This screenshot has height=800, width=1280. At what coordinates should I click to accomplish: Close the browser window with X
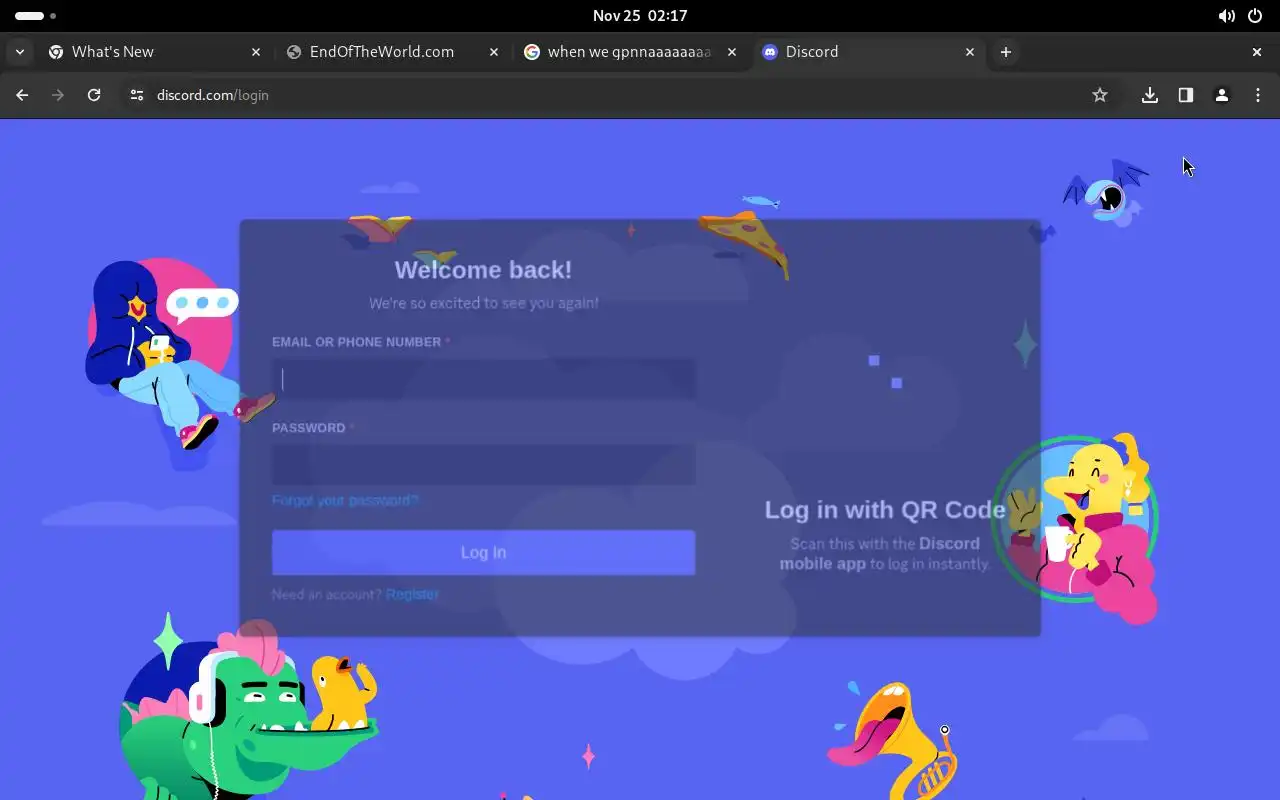point(1257,52)
